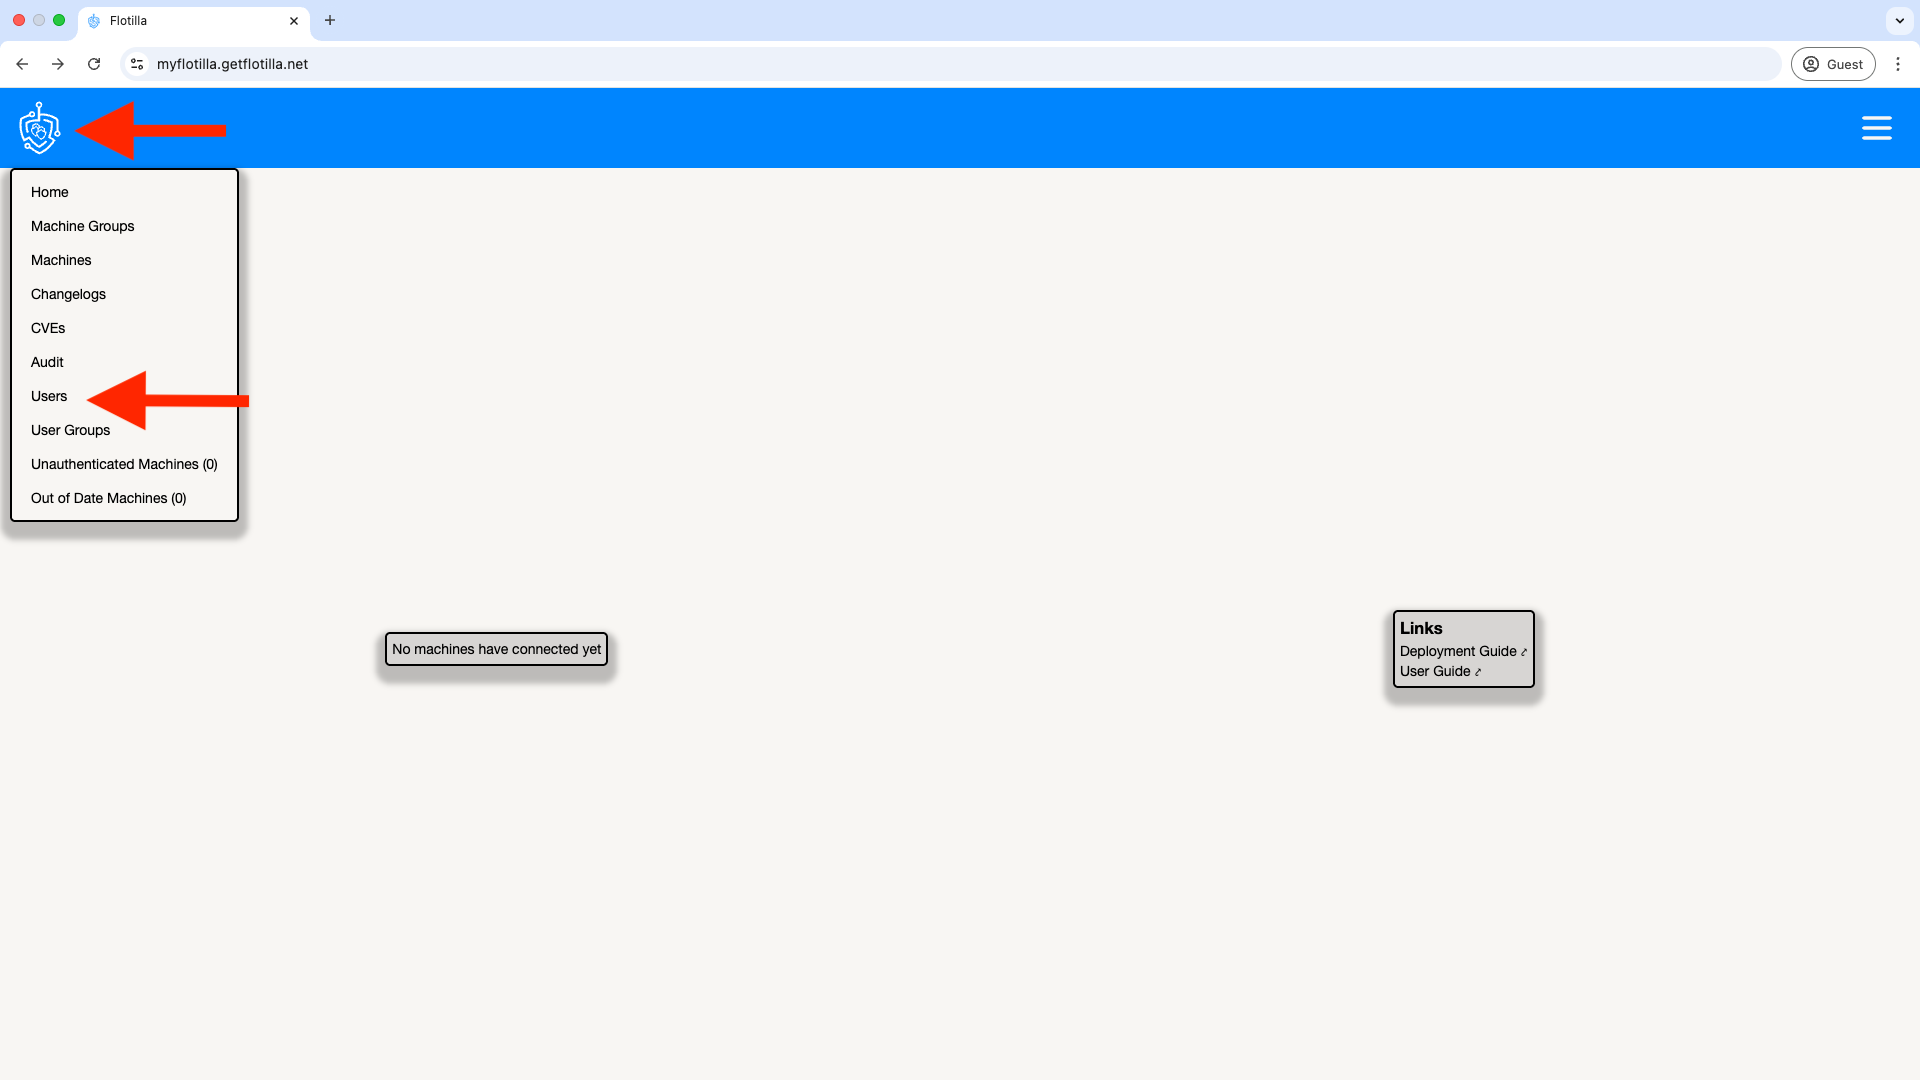The width and height of the screenshot is (1920, 1080).
Task: Click the browser reload icon
Action: pos(94,63)
